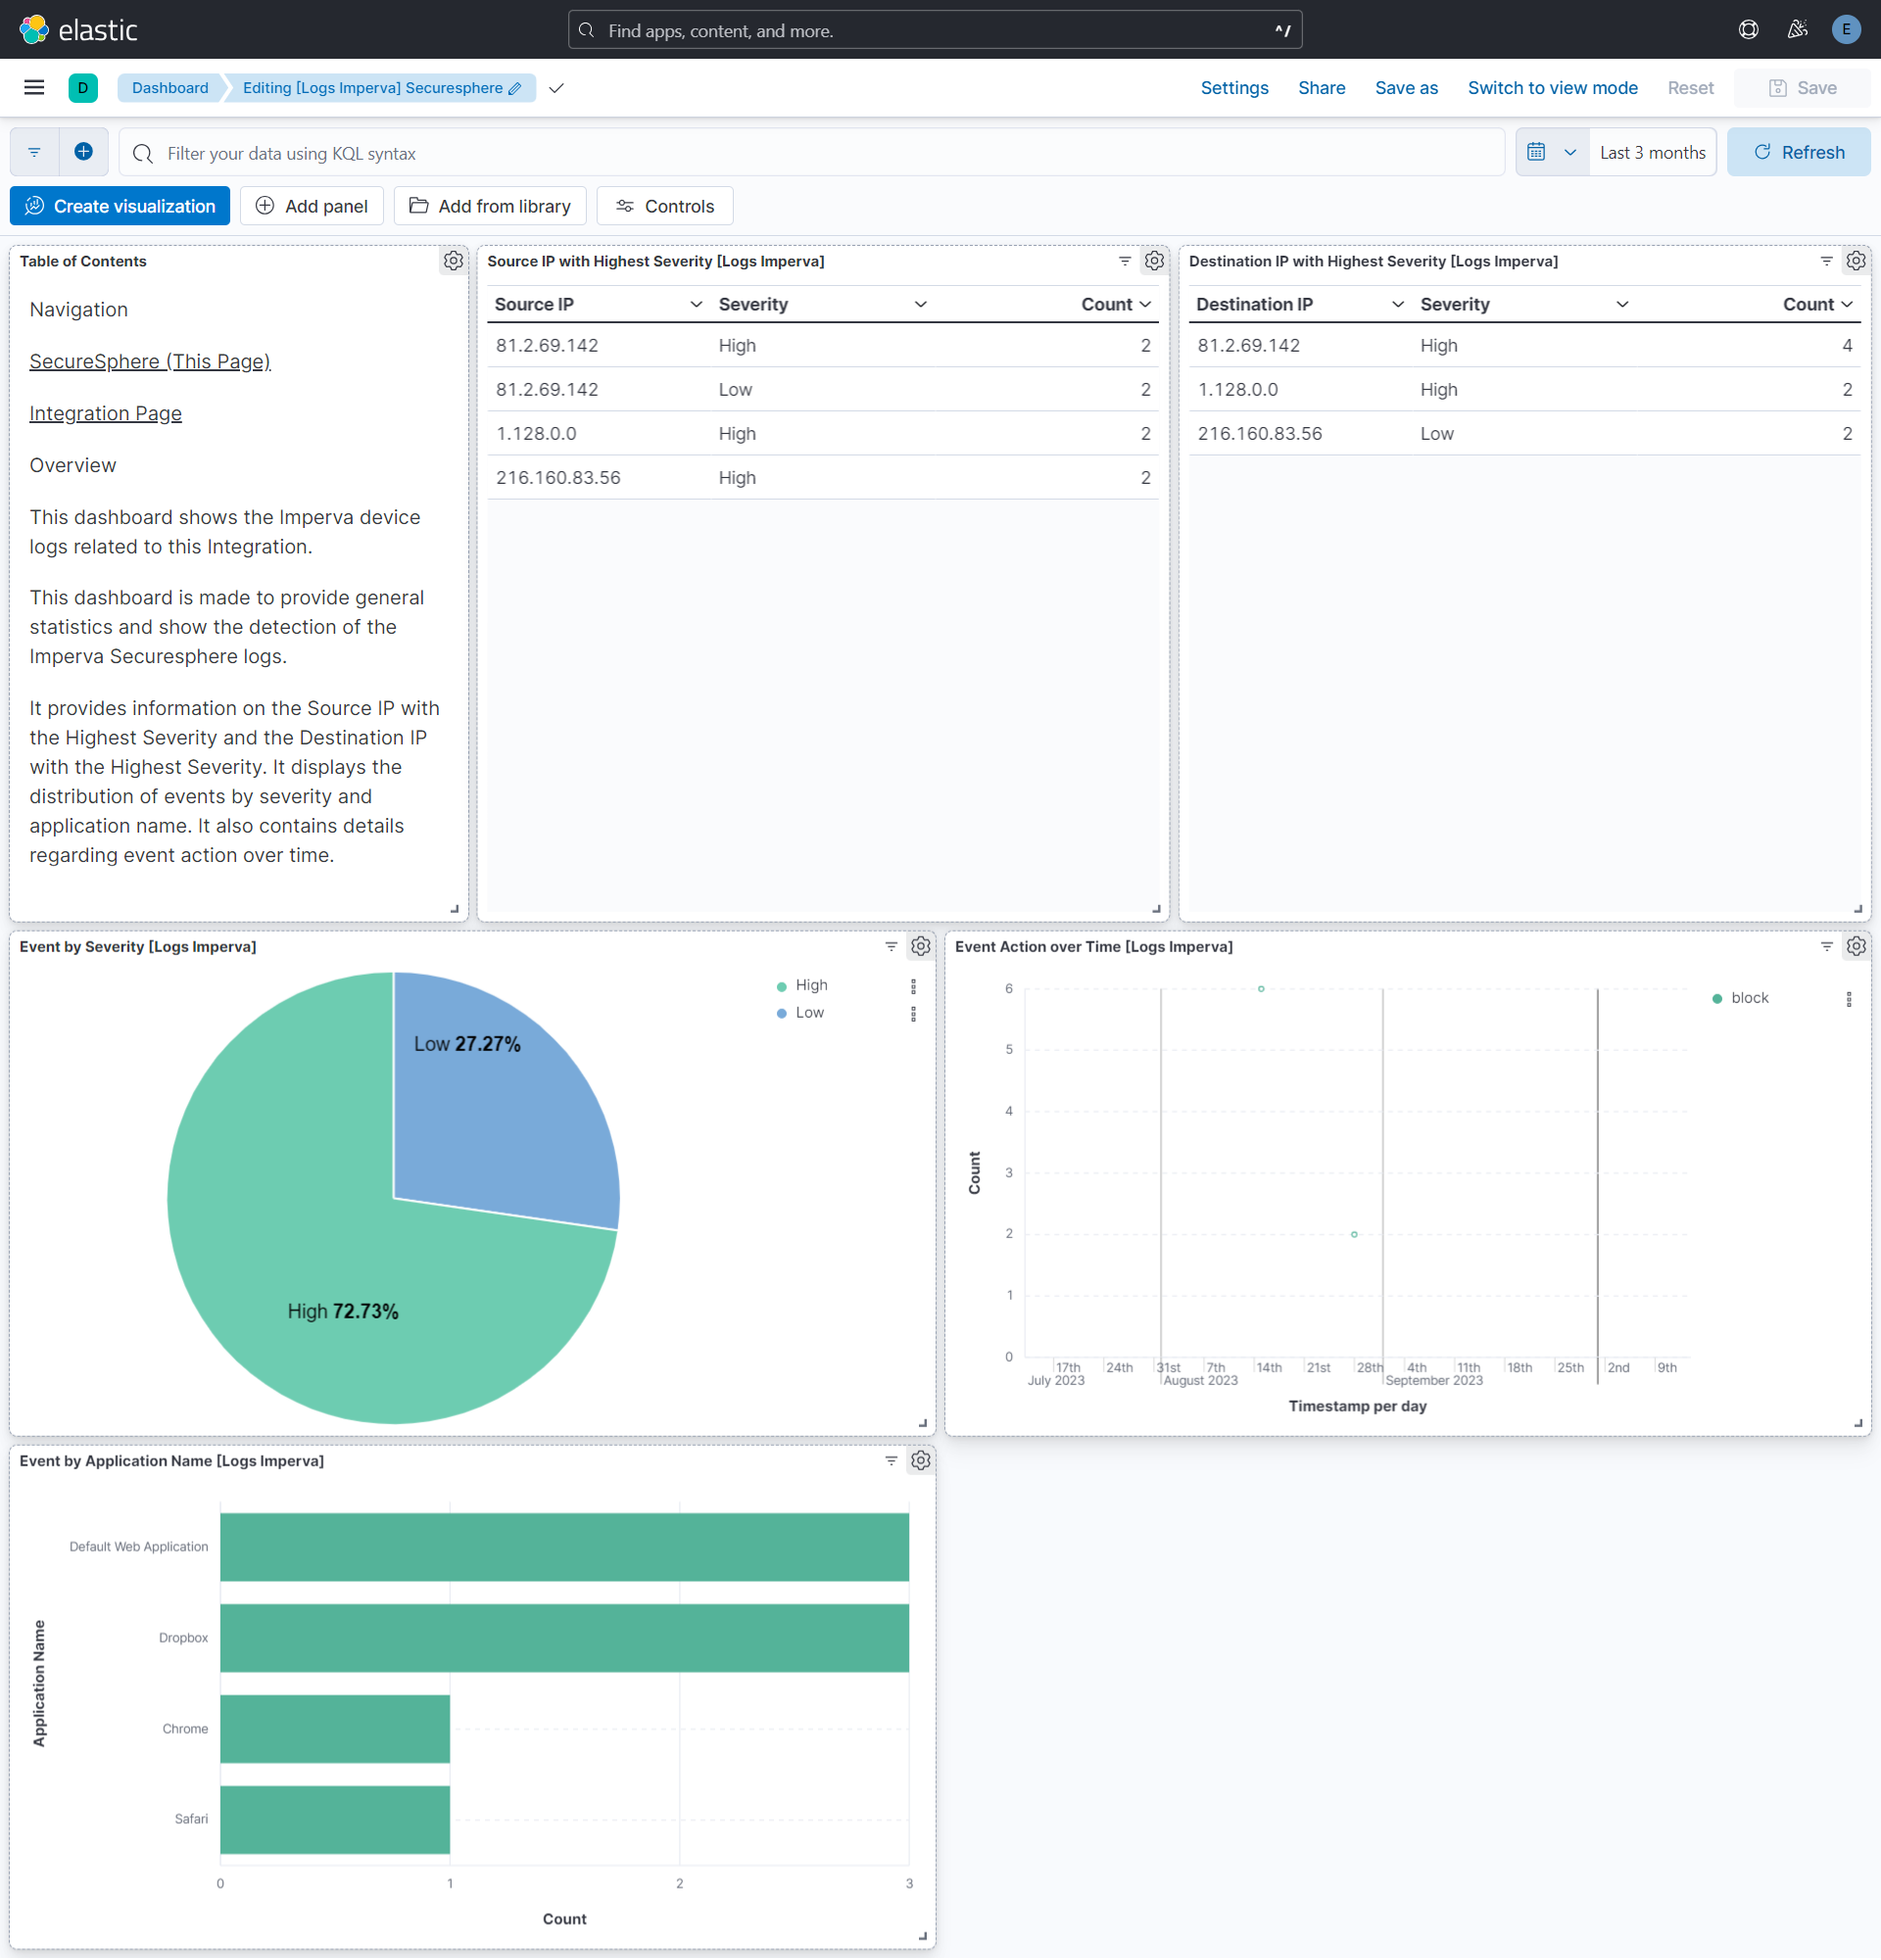Click the SecureSphere (This Page) link
The height and width of the screenshot is (1960, 1881).
click(x=149, y=361)
